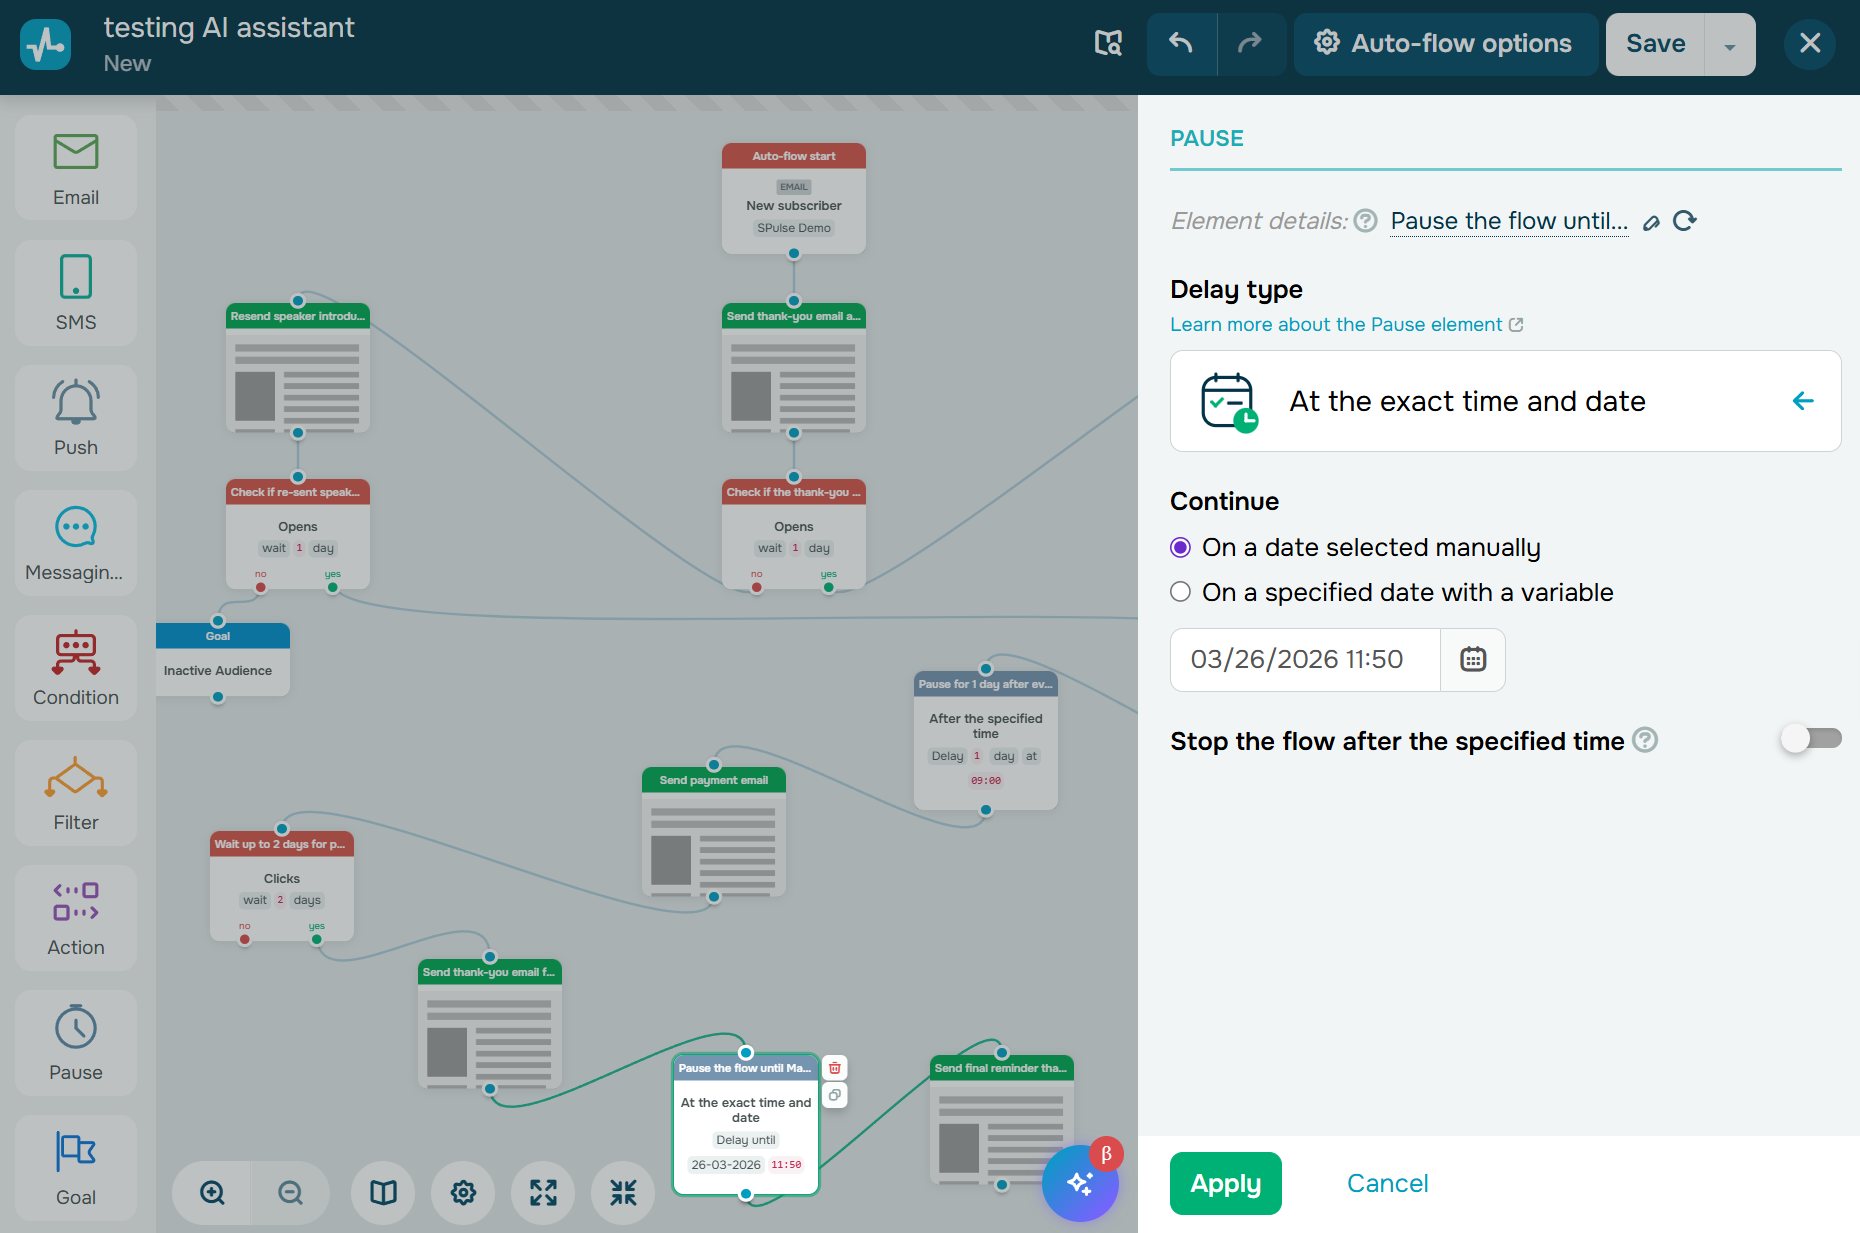Reset the element details name
The width and height of the screenshot is (1860, 1233).
(1685, 221)
